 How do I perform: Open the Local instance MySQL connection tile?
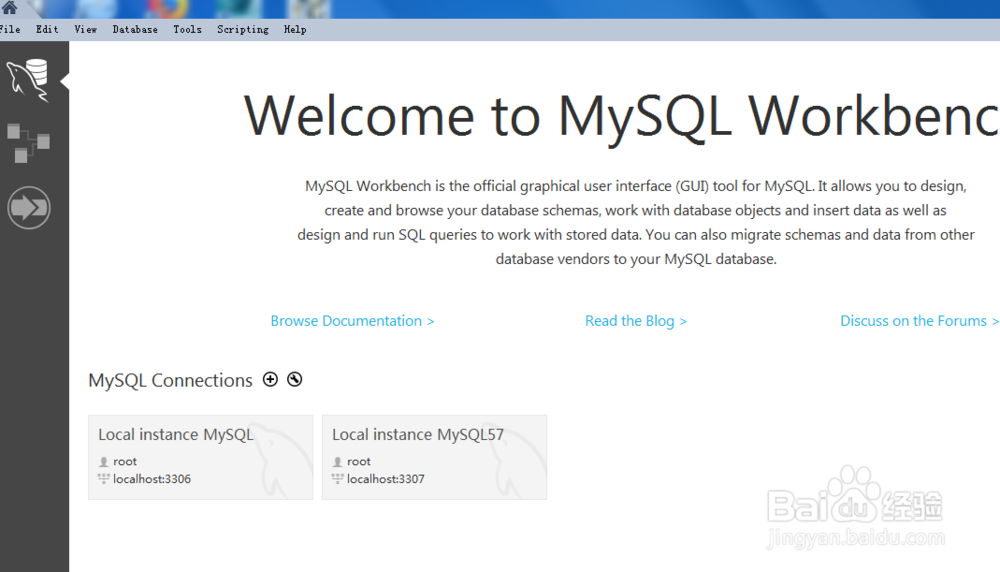[200, 457]
